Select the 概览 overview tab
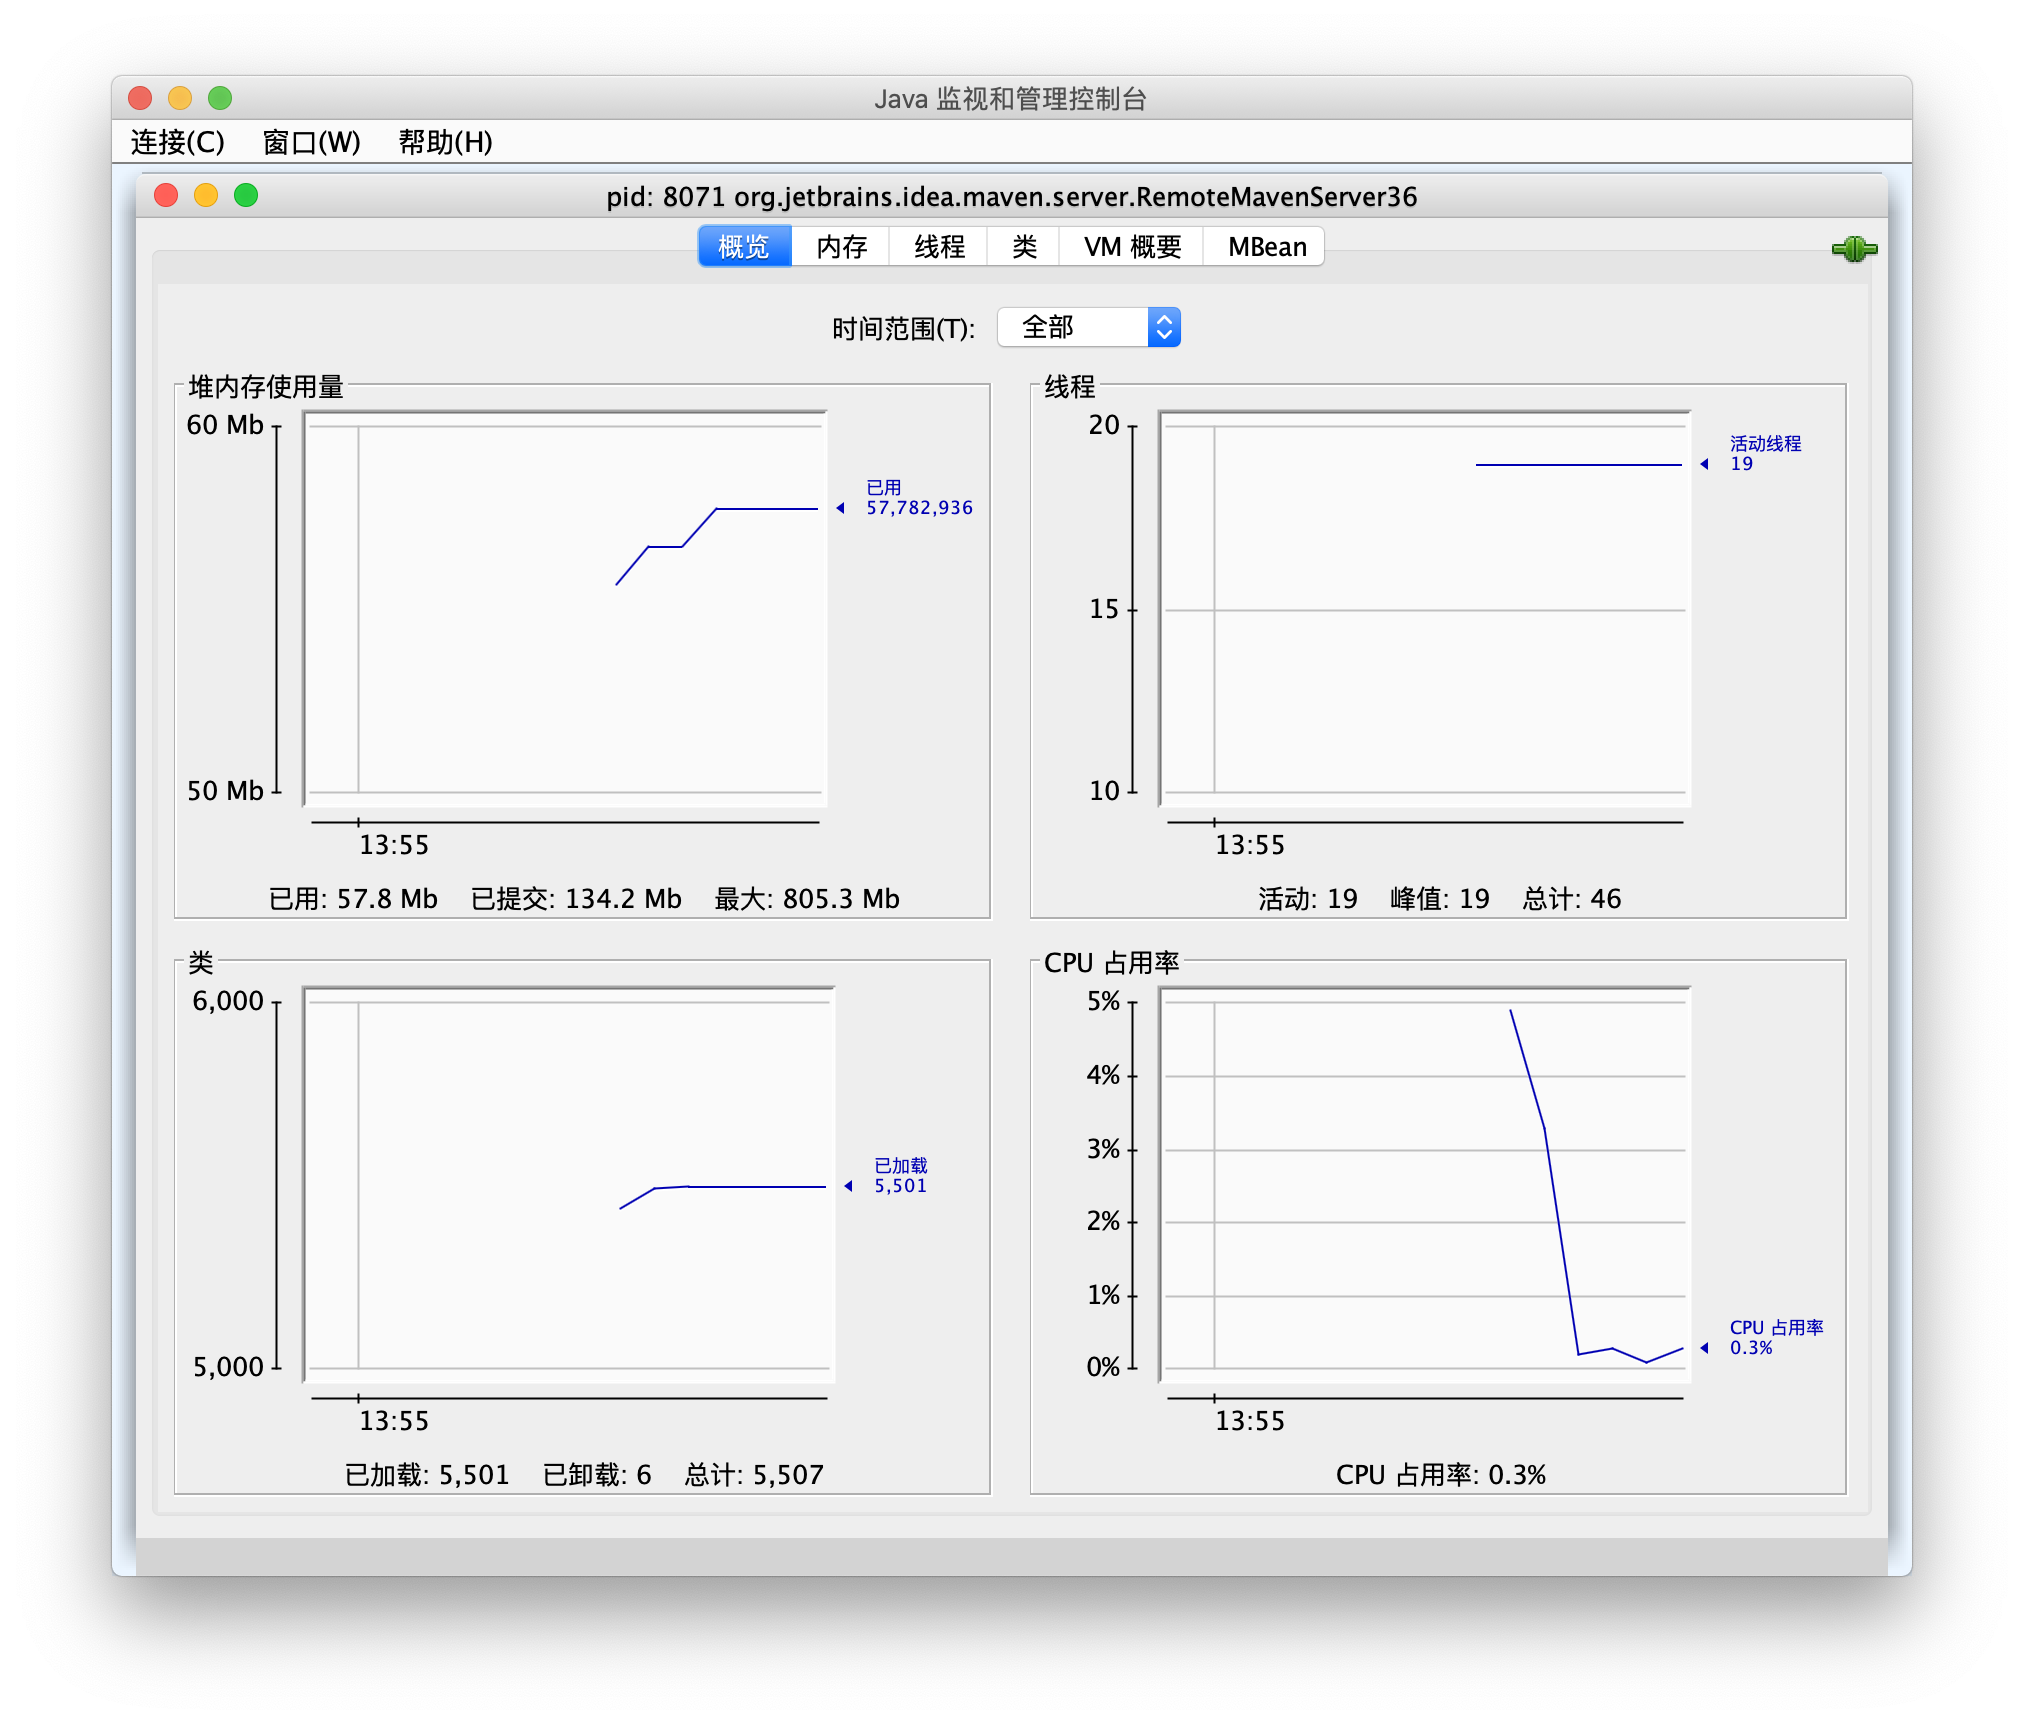Screen dimensions: 2024x1724 [x=744, y=247]
